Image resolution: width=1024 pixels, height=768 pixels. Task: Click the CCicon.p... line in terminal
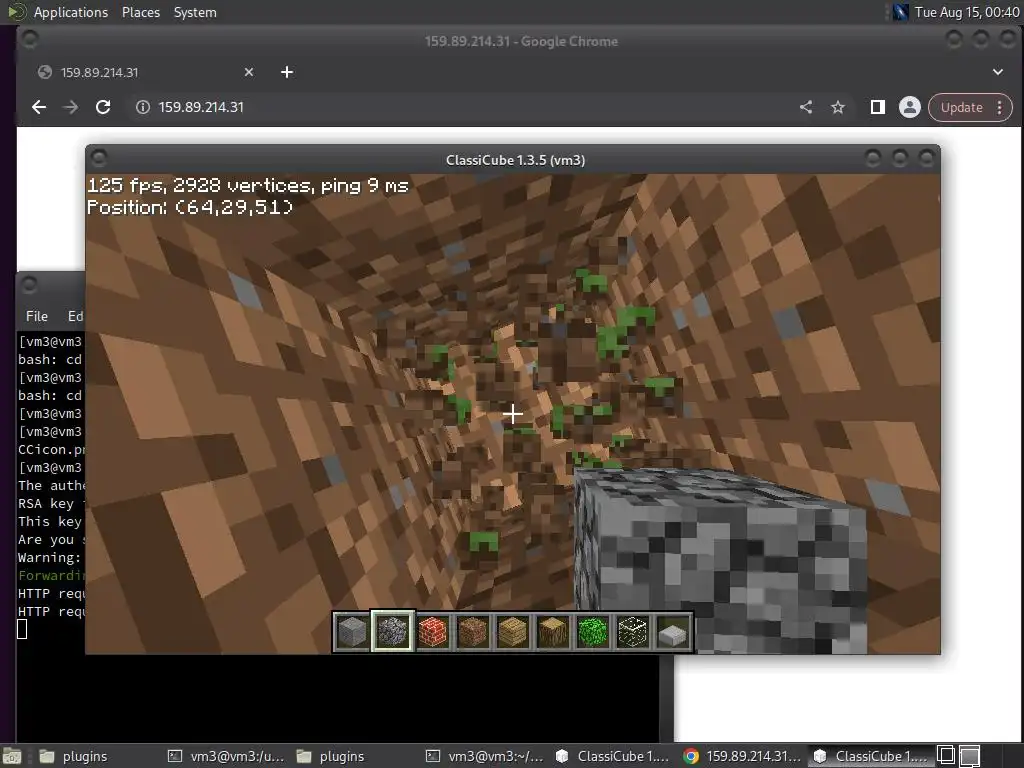point(51,449)
